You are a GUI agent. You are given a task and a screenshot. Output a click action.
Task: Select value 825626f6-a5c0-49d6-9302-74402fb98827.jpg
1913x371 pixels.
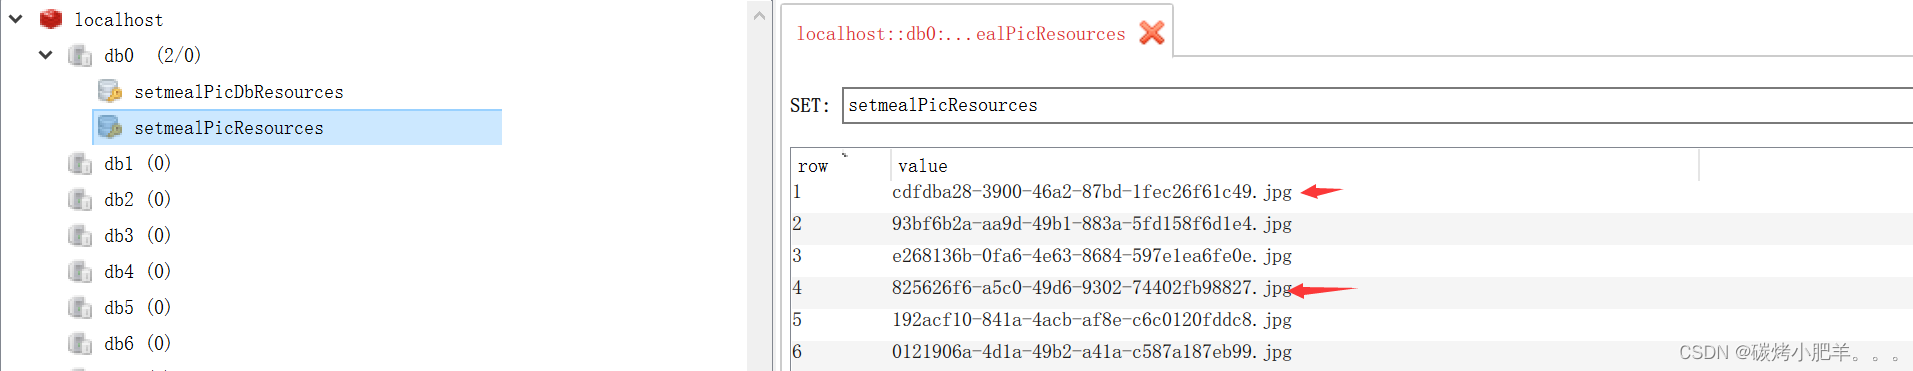pyautogui.click(x=1092, y=288)
